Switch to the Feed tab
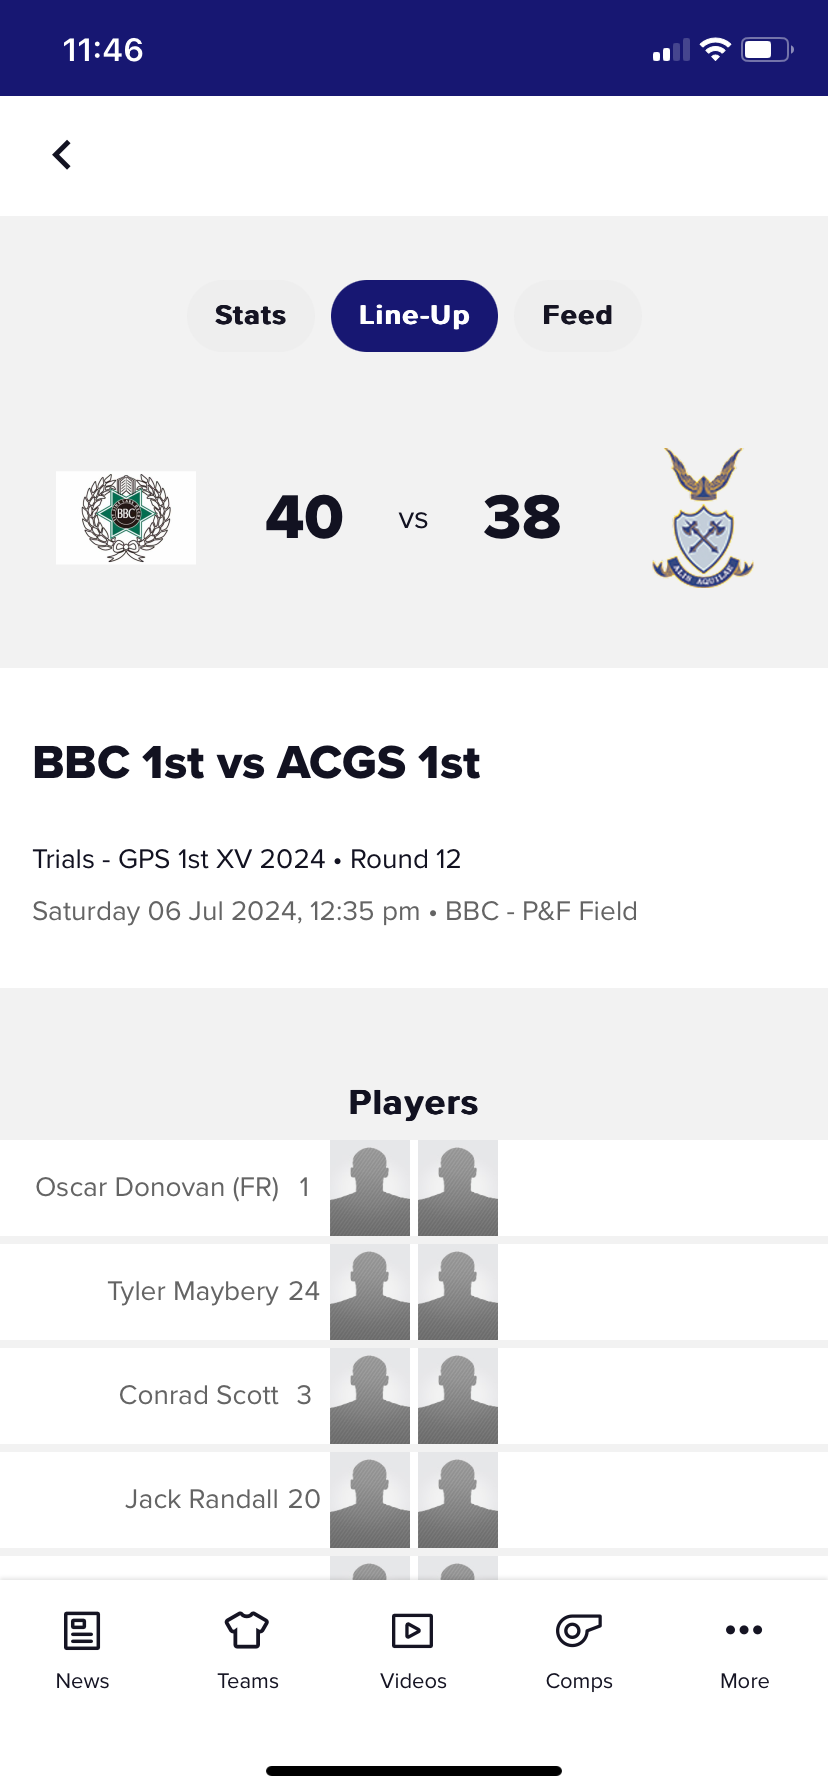The height and width of the screenshot is (1792, 828). click(x=577, y=316)
